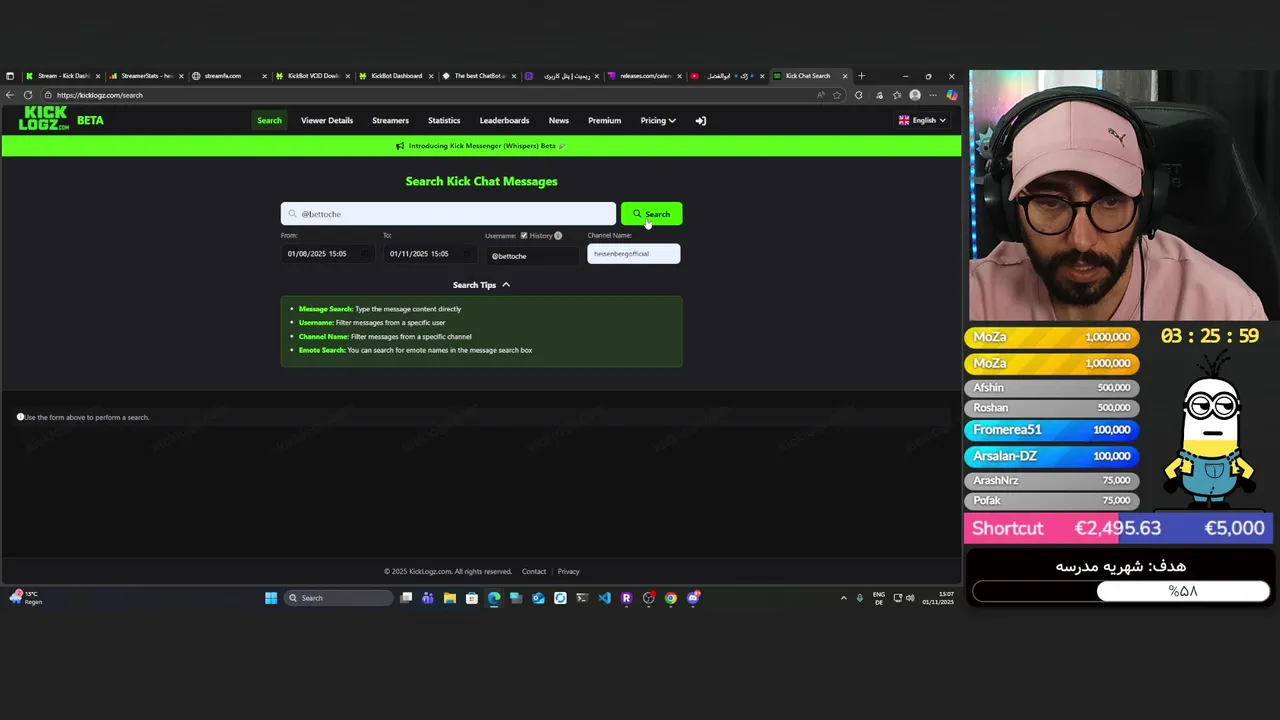
Task: Click the KickLogz logo
Action: [x=44, y=119]
